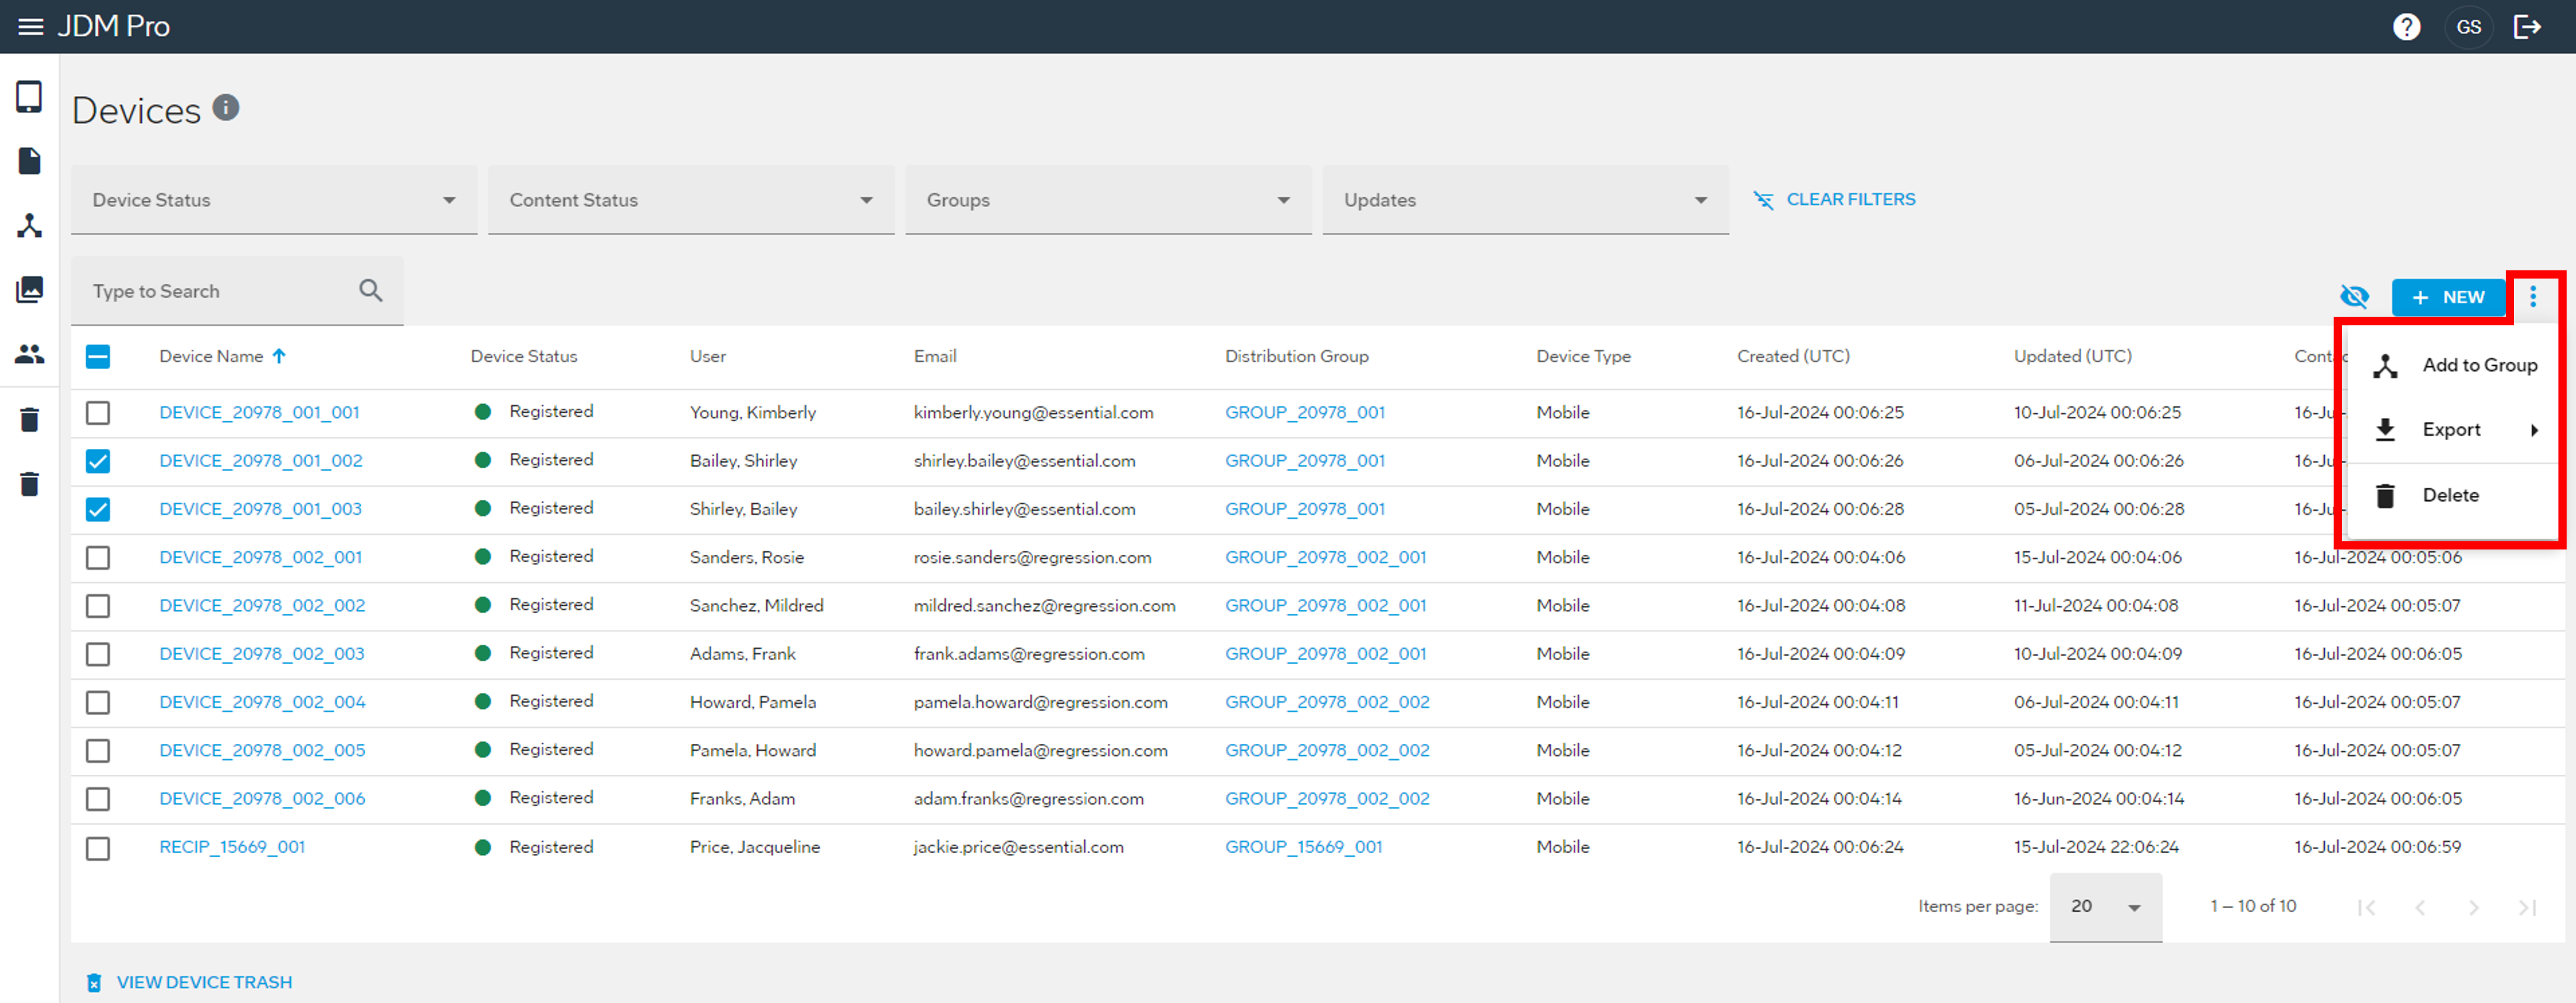
Task: Expand the Content Status filter dropdown
Action: pos(691,200)
